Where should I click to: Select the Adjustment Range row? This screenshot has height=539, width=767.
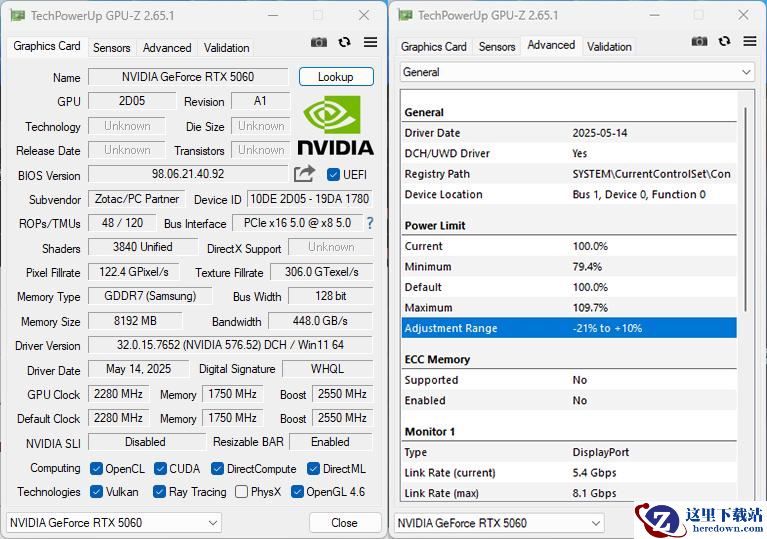coord(569,328)
